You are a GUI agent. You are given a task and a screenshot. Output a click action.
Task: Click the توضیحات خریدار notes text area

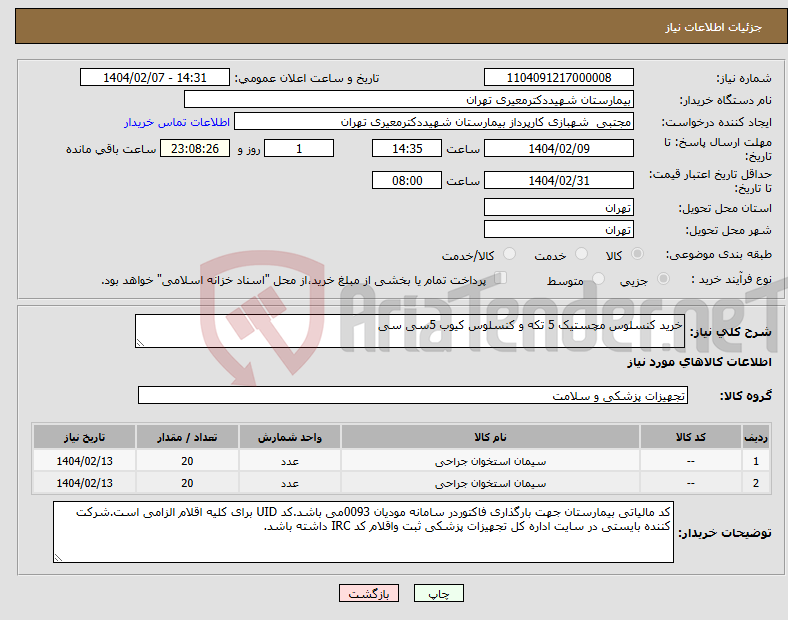(x=363, y=532)
